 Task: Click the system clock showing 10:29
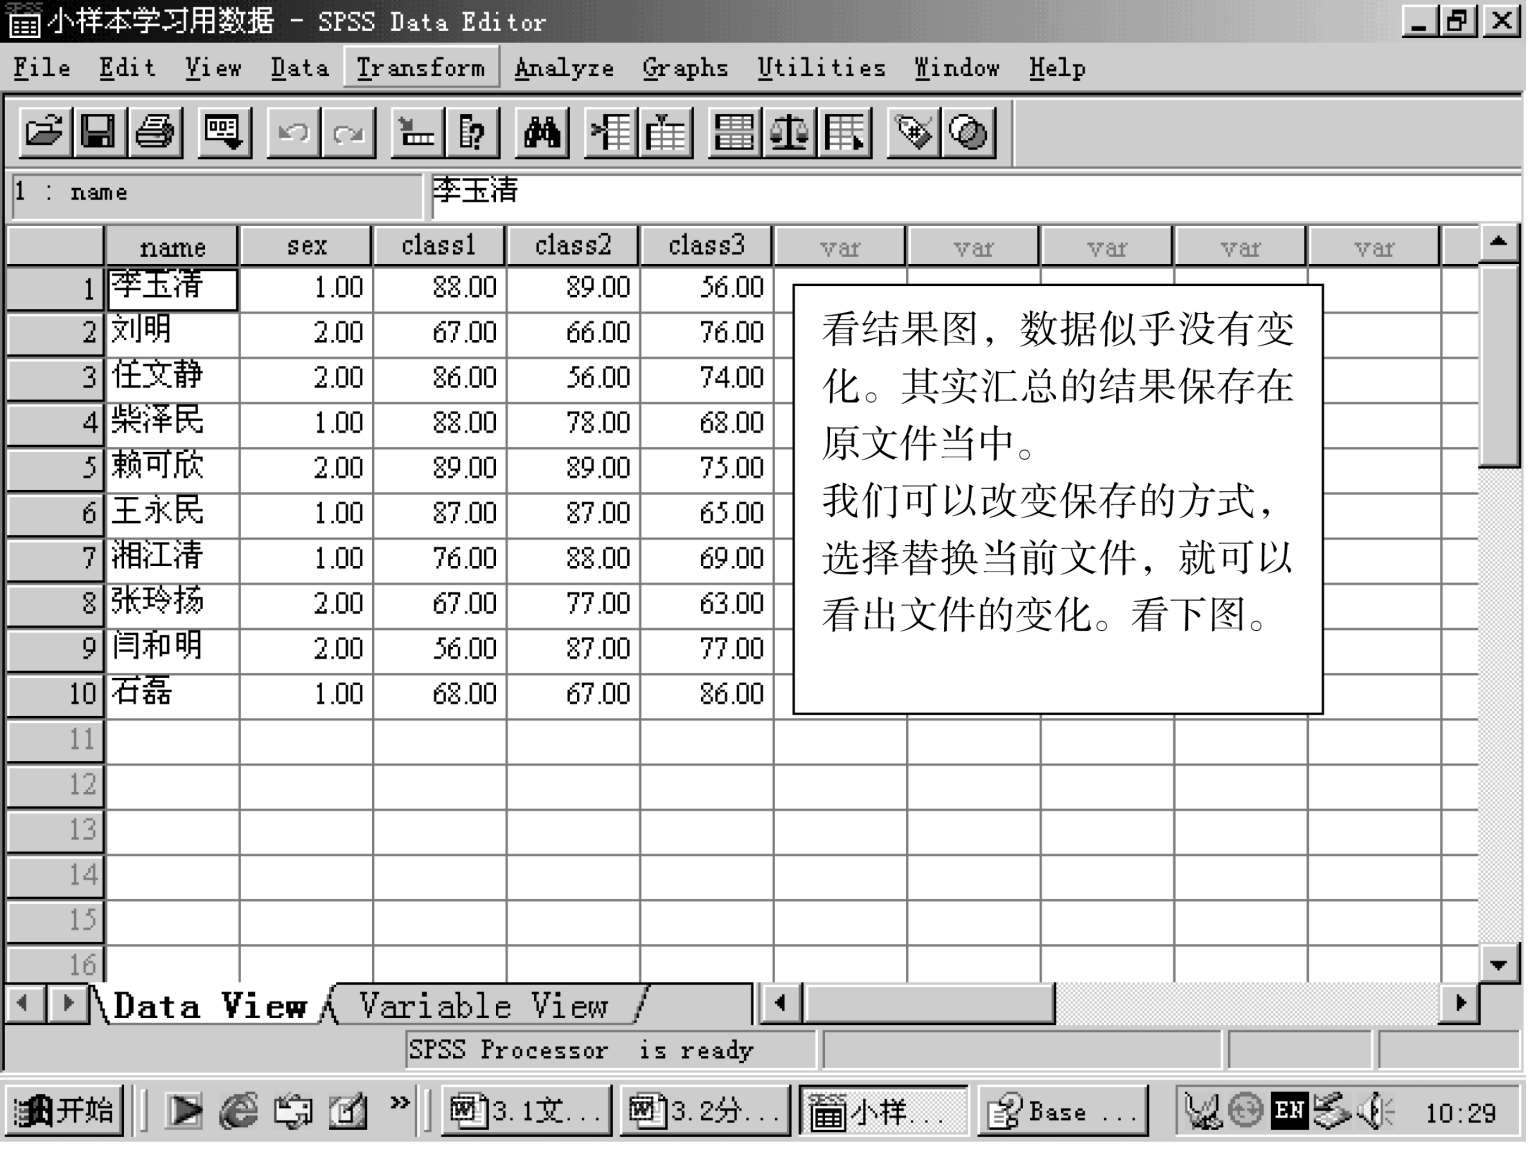1460,1113
